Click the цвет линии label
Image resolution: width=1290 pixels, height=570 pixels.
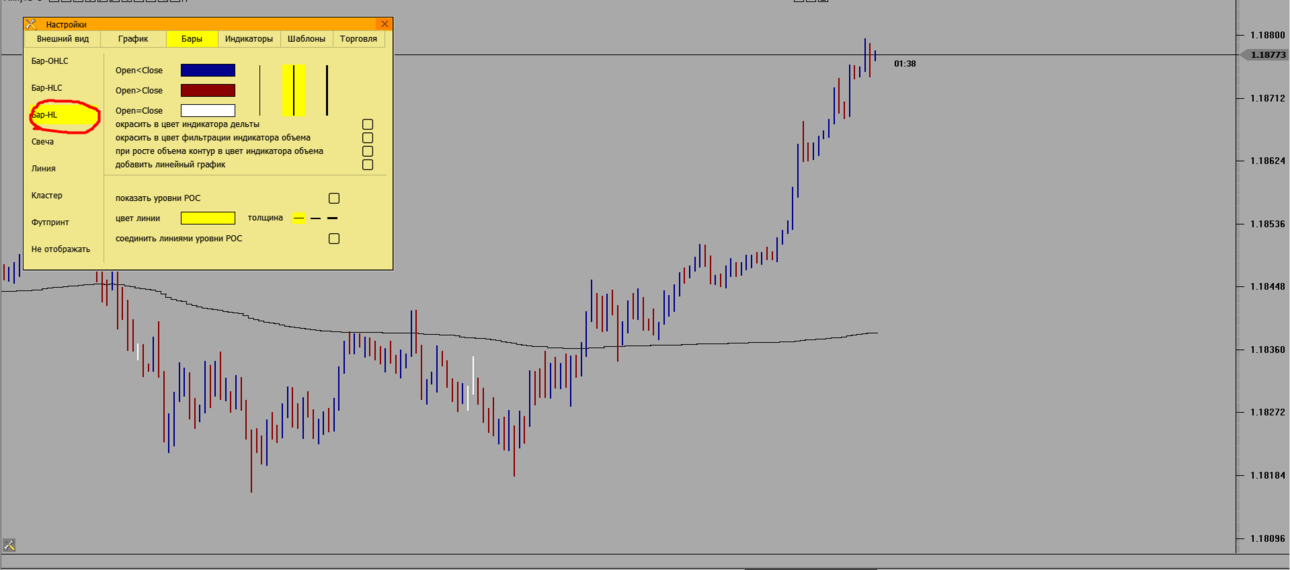pyautogui.click(x=138, y=218)
